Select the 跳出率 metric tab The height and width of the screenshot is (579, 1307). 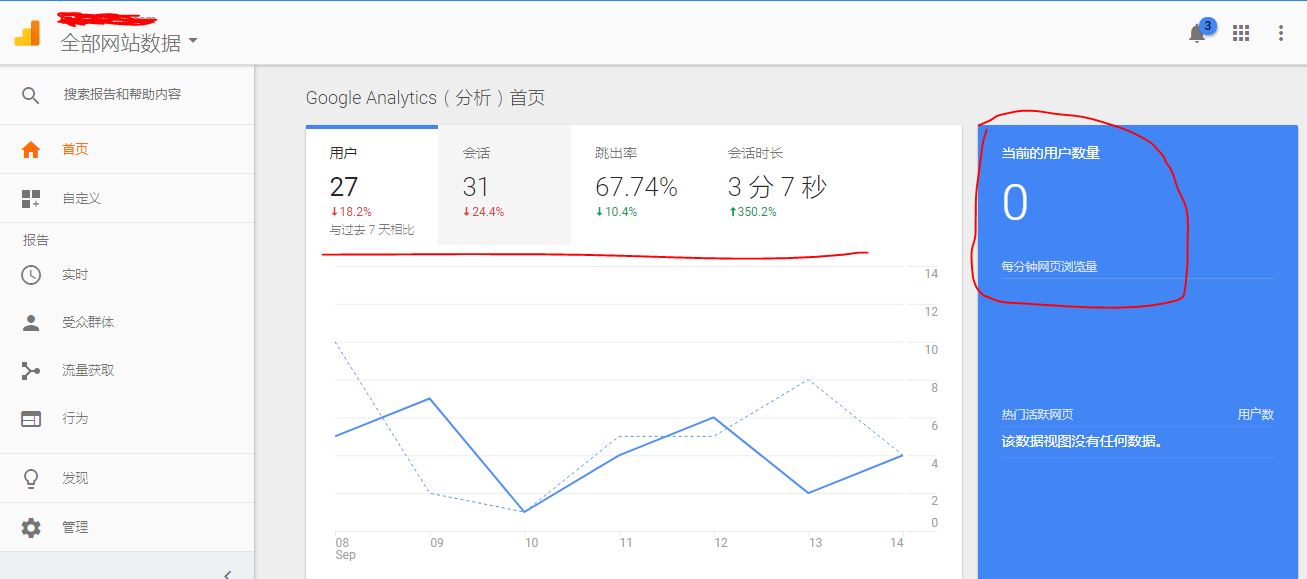pyautogui.click(x=636, y=186)
